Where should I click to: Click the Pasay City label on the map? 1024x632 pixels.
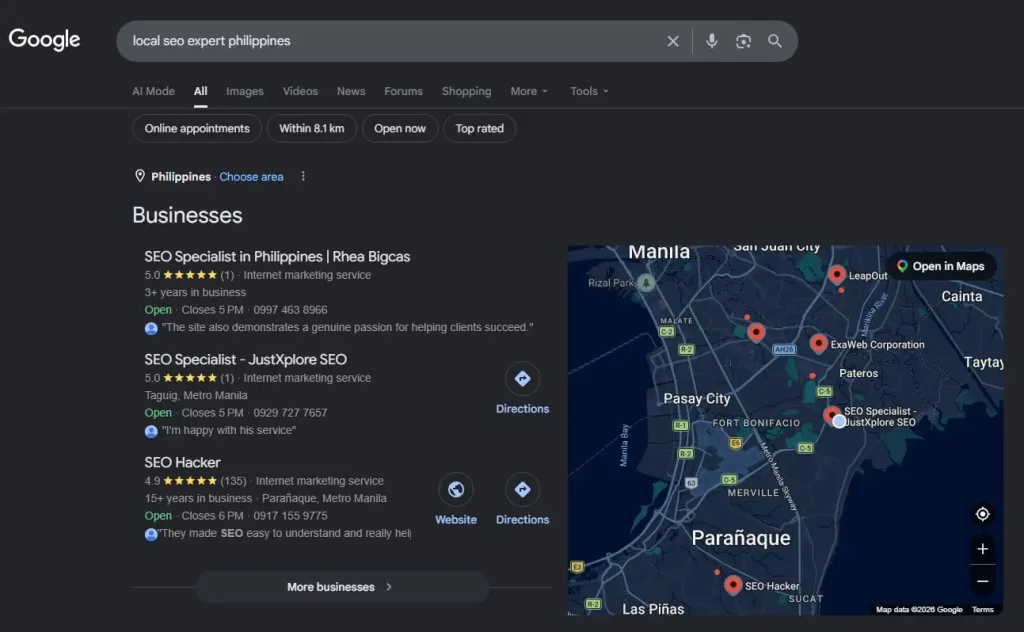(697, 399)
